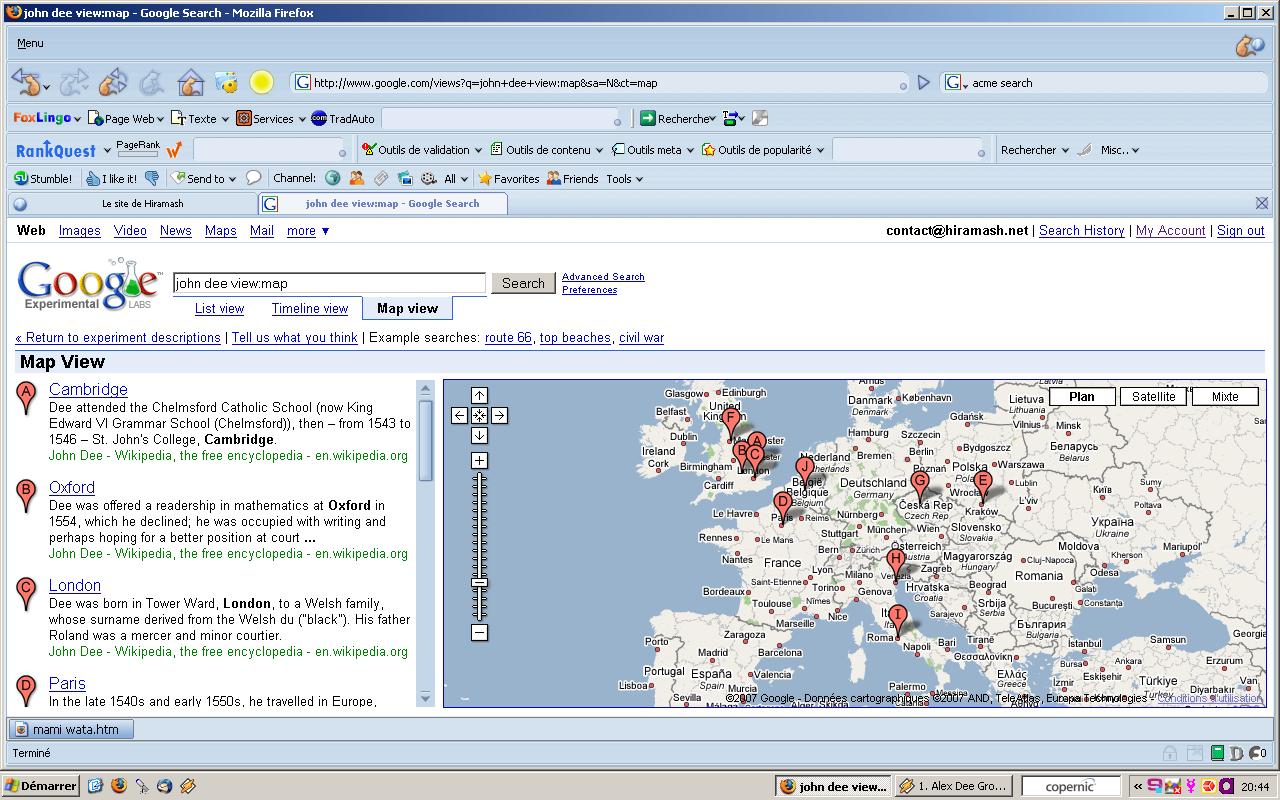Zoom in the map with plus button
Viewport: 1280px width, 800px height.
click(x=479, y=460)
